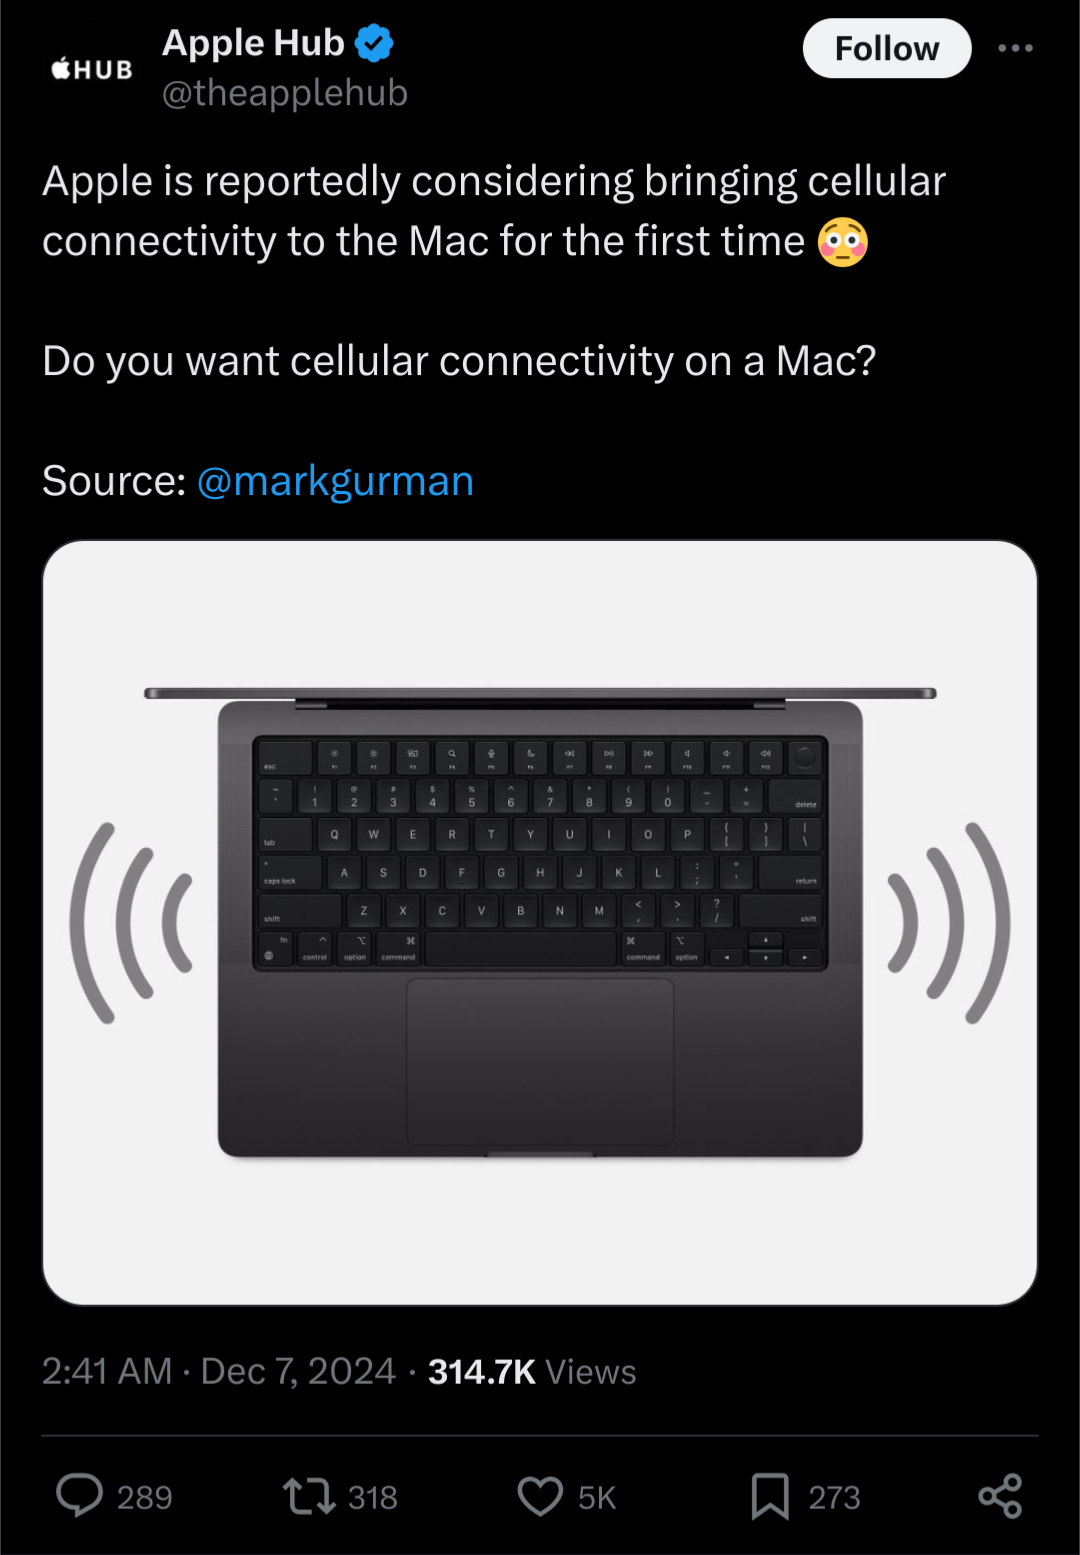Follow the Apple Hub account
The width and height of the screenshot is (1080, 1555).
[887, 48]
